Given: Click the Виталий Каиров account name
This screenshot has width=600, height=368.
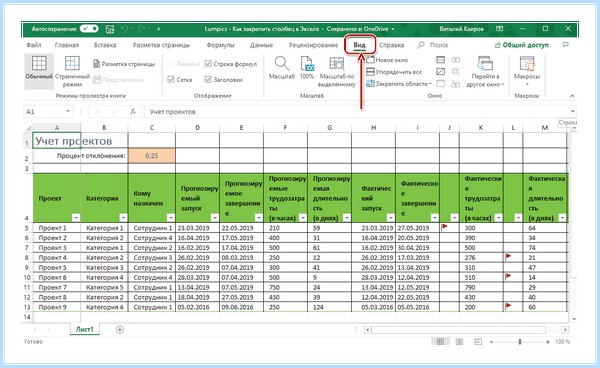Looking at the screenshot, I should tap(461, 29).
